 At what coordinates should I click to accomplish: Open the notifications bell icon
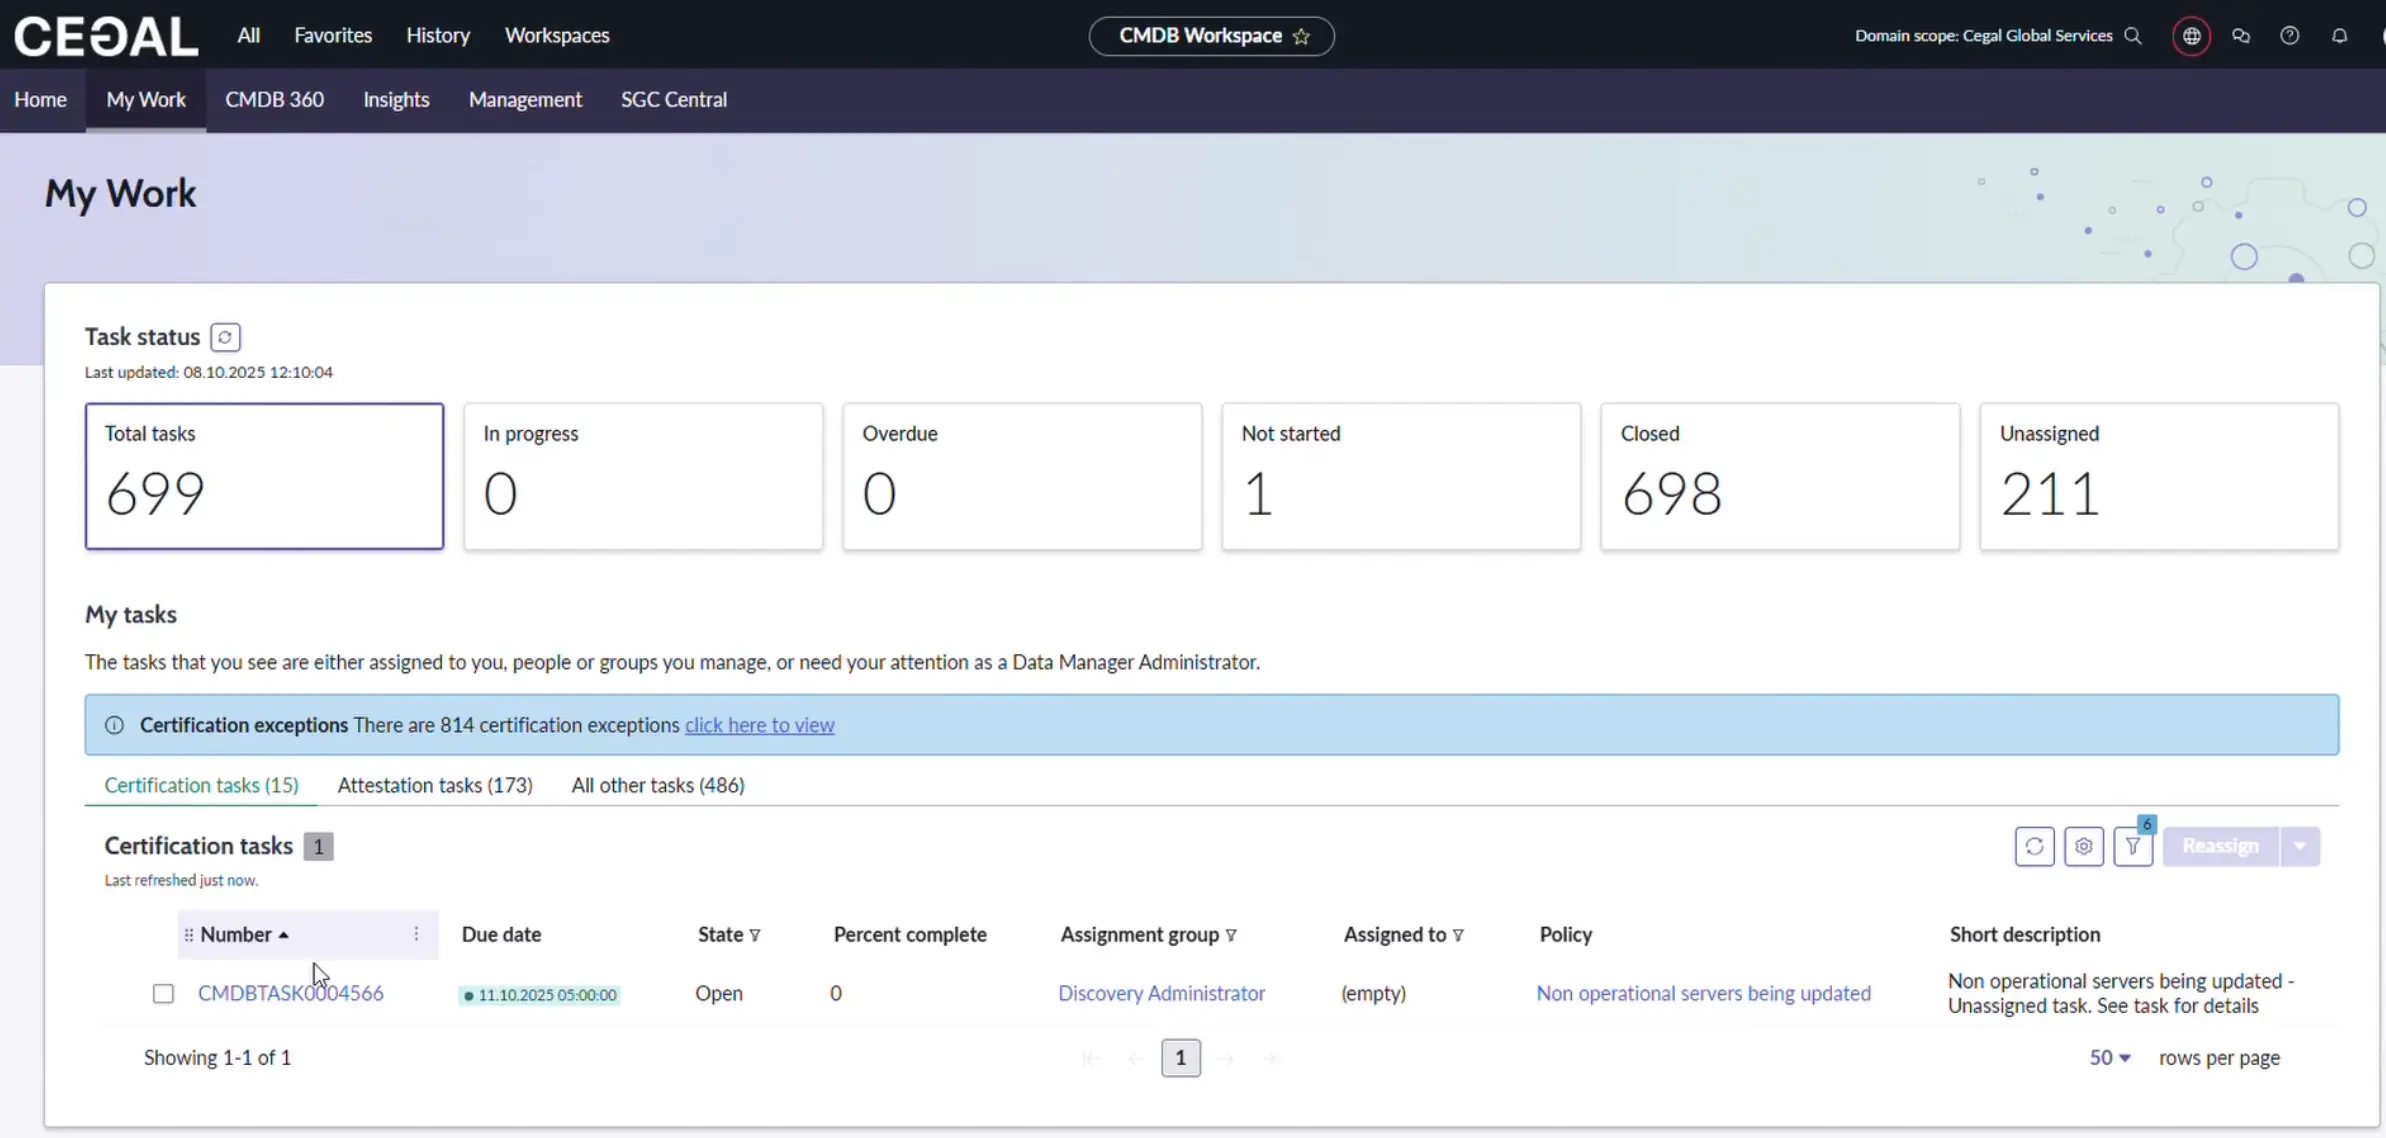click(2339, 36)
